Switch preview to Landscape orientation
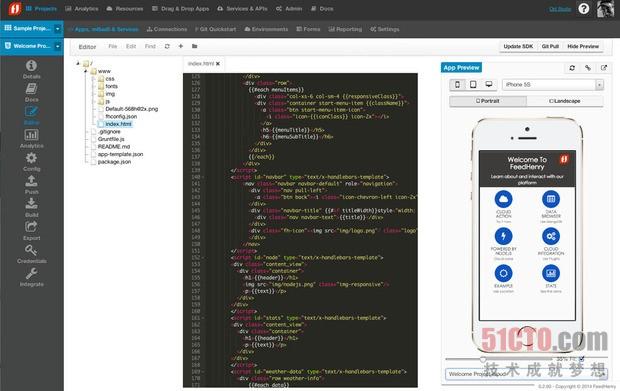 tap(565, 101)
